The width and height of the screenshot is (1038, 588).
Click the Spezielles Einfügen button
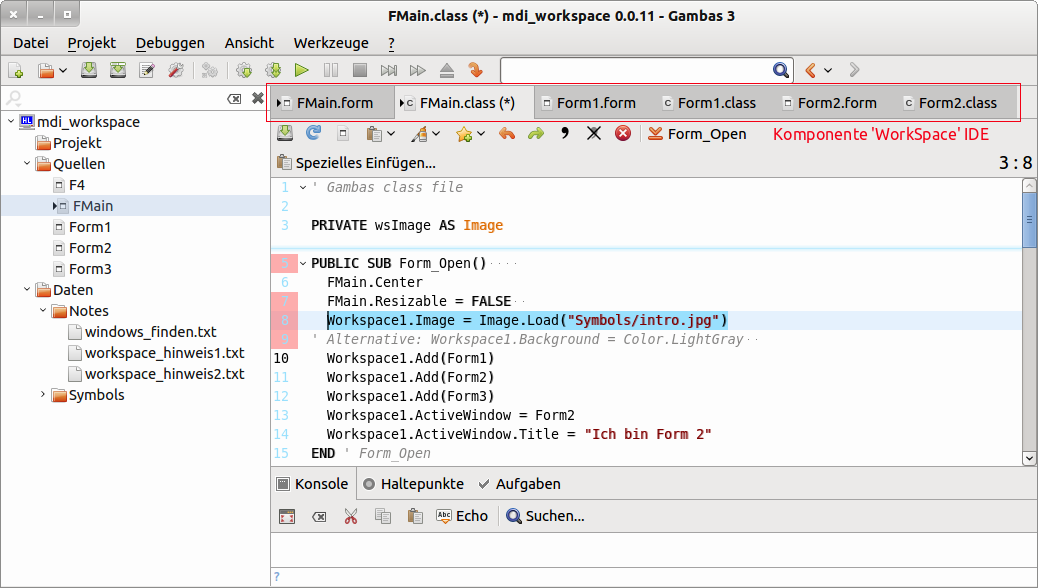(356, 163)
